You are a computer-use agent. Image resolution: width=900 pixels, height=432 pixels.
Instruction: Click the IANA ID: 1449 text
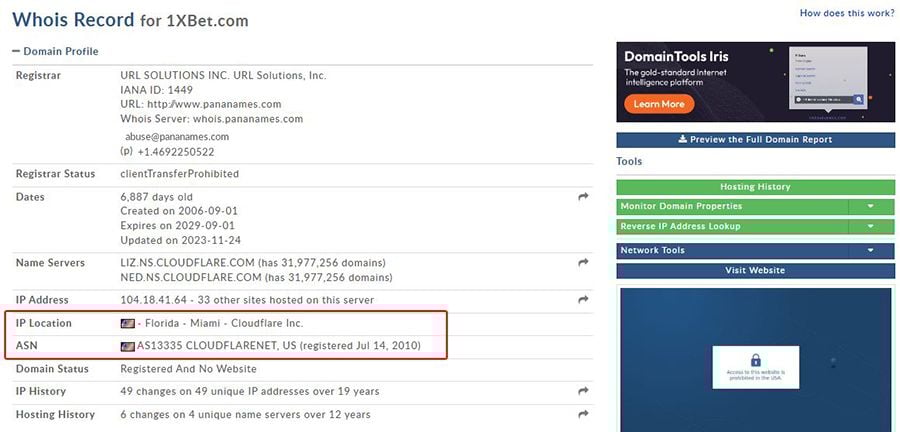pos(157,90)
